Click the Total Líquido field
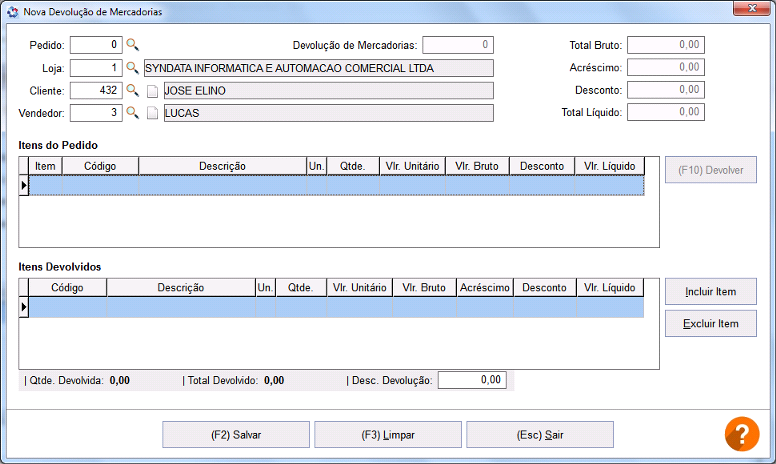Screen dimensions: 776x464 (666, 112)
